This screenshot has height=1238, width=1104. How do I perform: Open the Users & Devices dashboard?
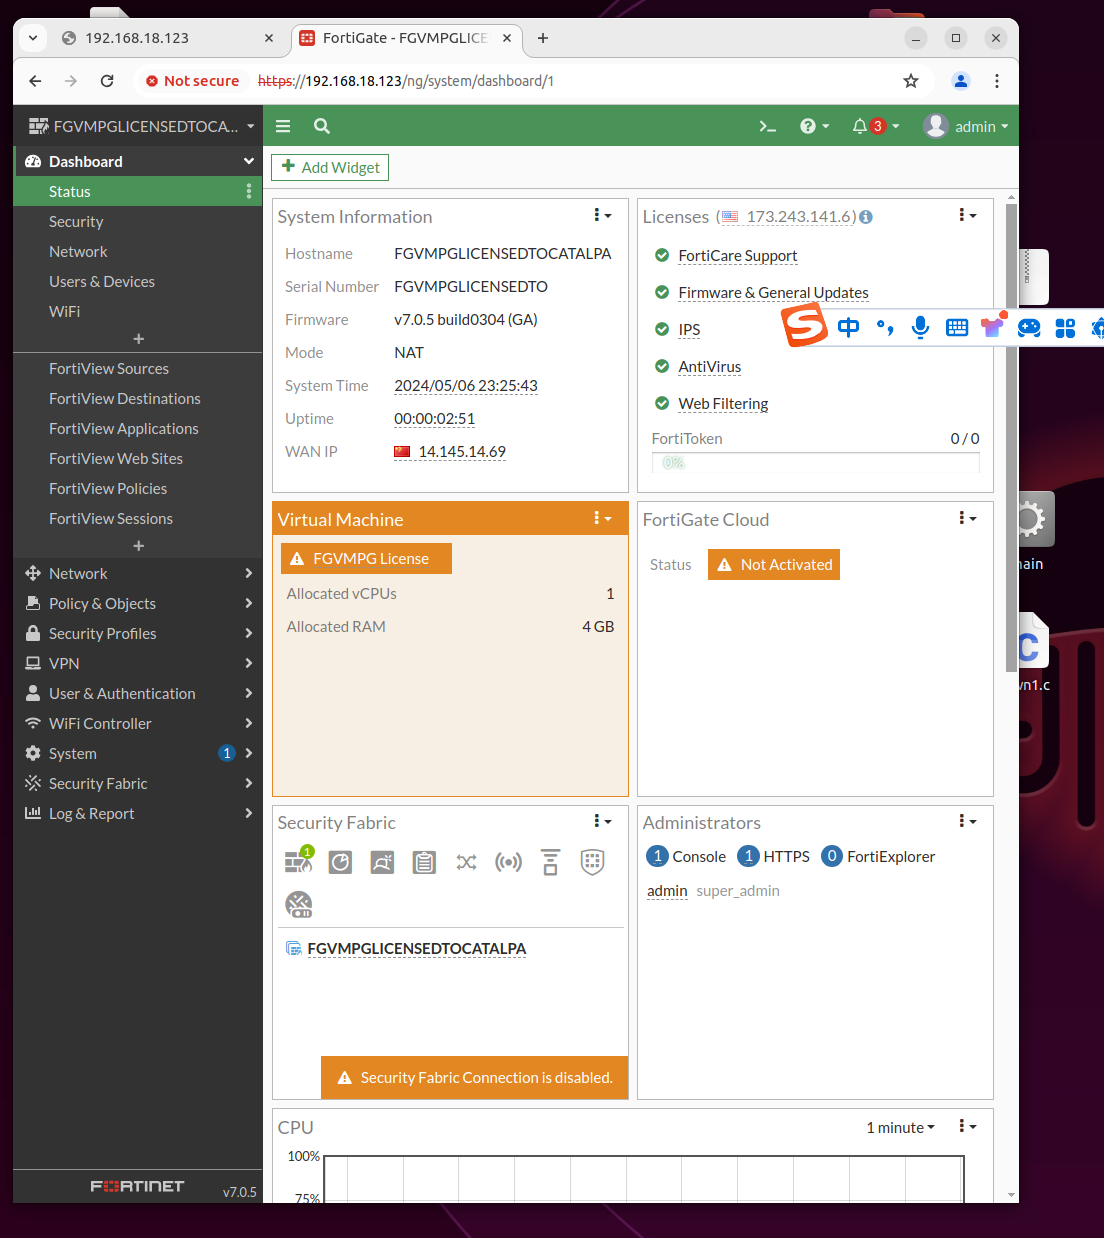click(x=102, y=281)
